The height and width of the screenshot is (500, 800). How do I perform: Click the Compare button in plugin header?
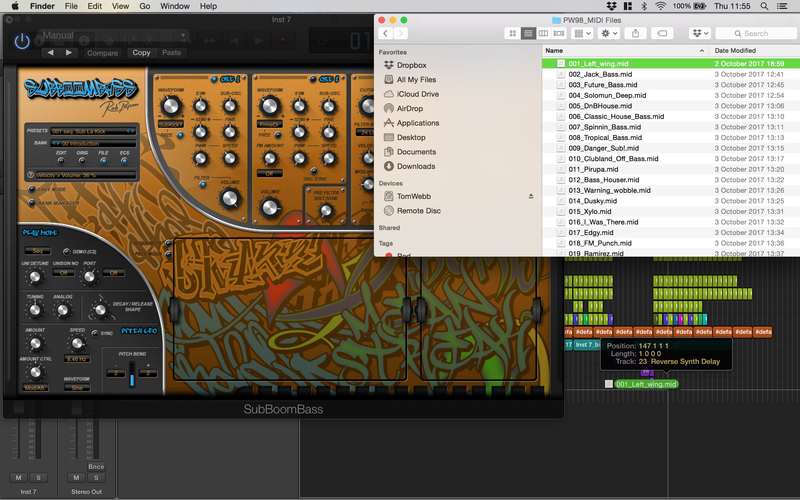[x=102, y=52]
